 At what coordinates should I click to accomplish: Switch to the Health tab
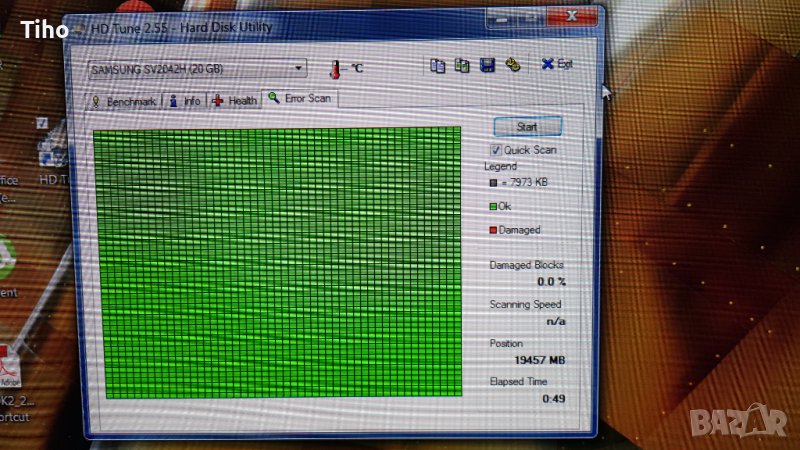235,101
